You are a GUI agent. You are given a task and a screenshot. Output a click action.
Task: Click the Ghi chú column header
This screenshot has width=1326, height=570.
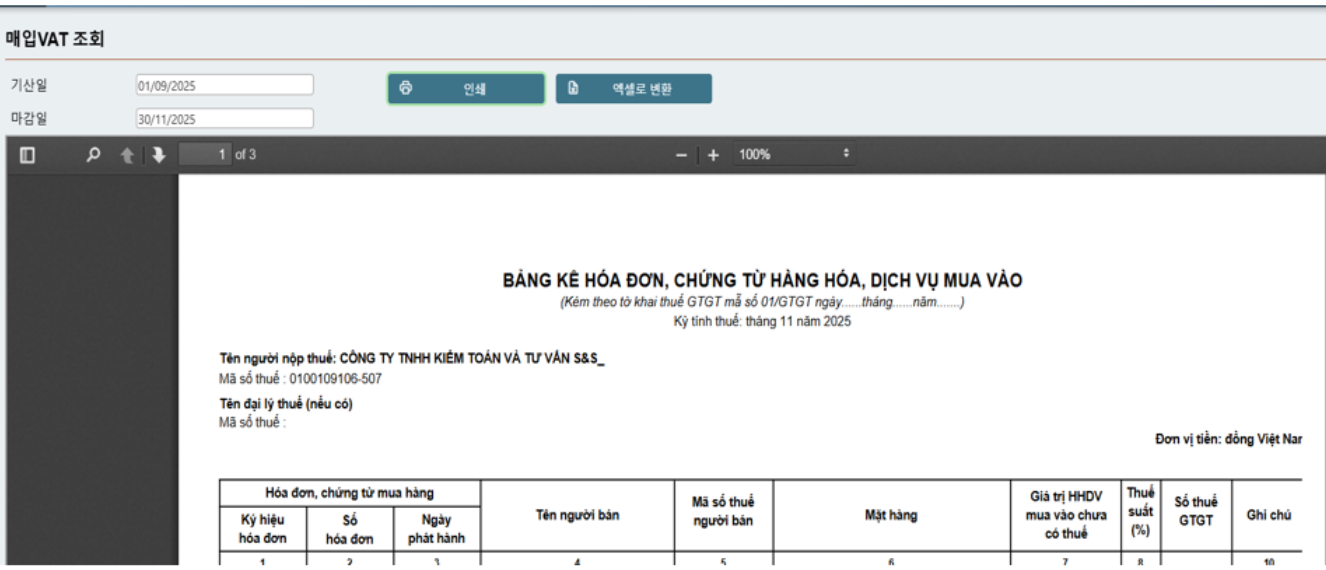click(x=1268, y=515)
